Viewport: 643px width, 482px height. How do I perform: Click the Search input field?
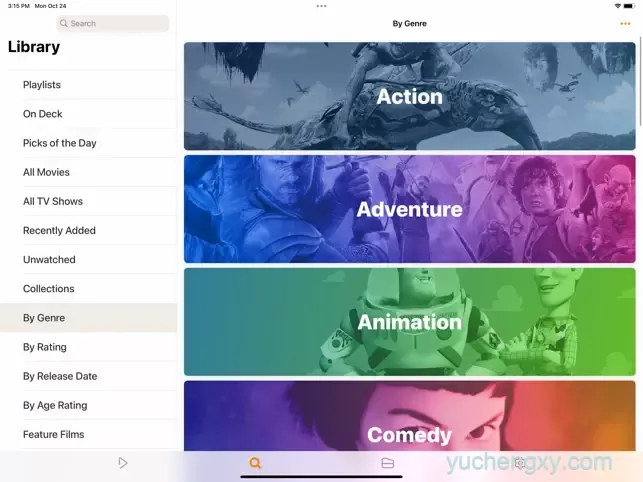coord(113,23)
